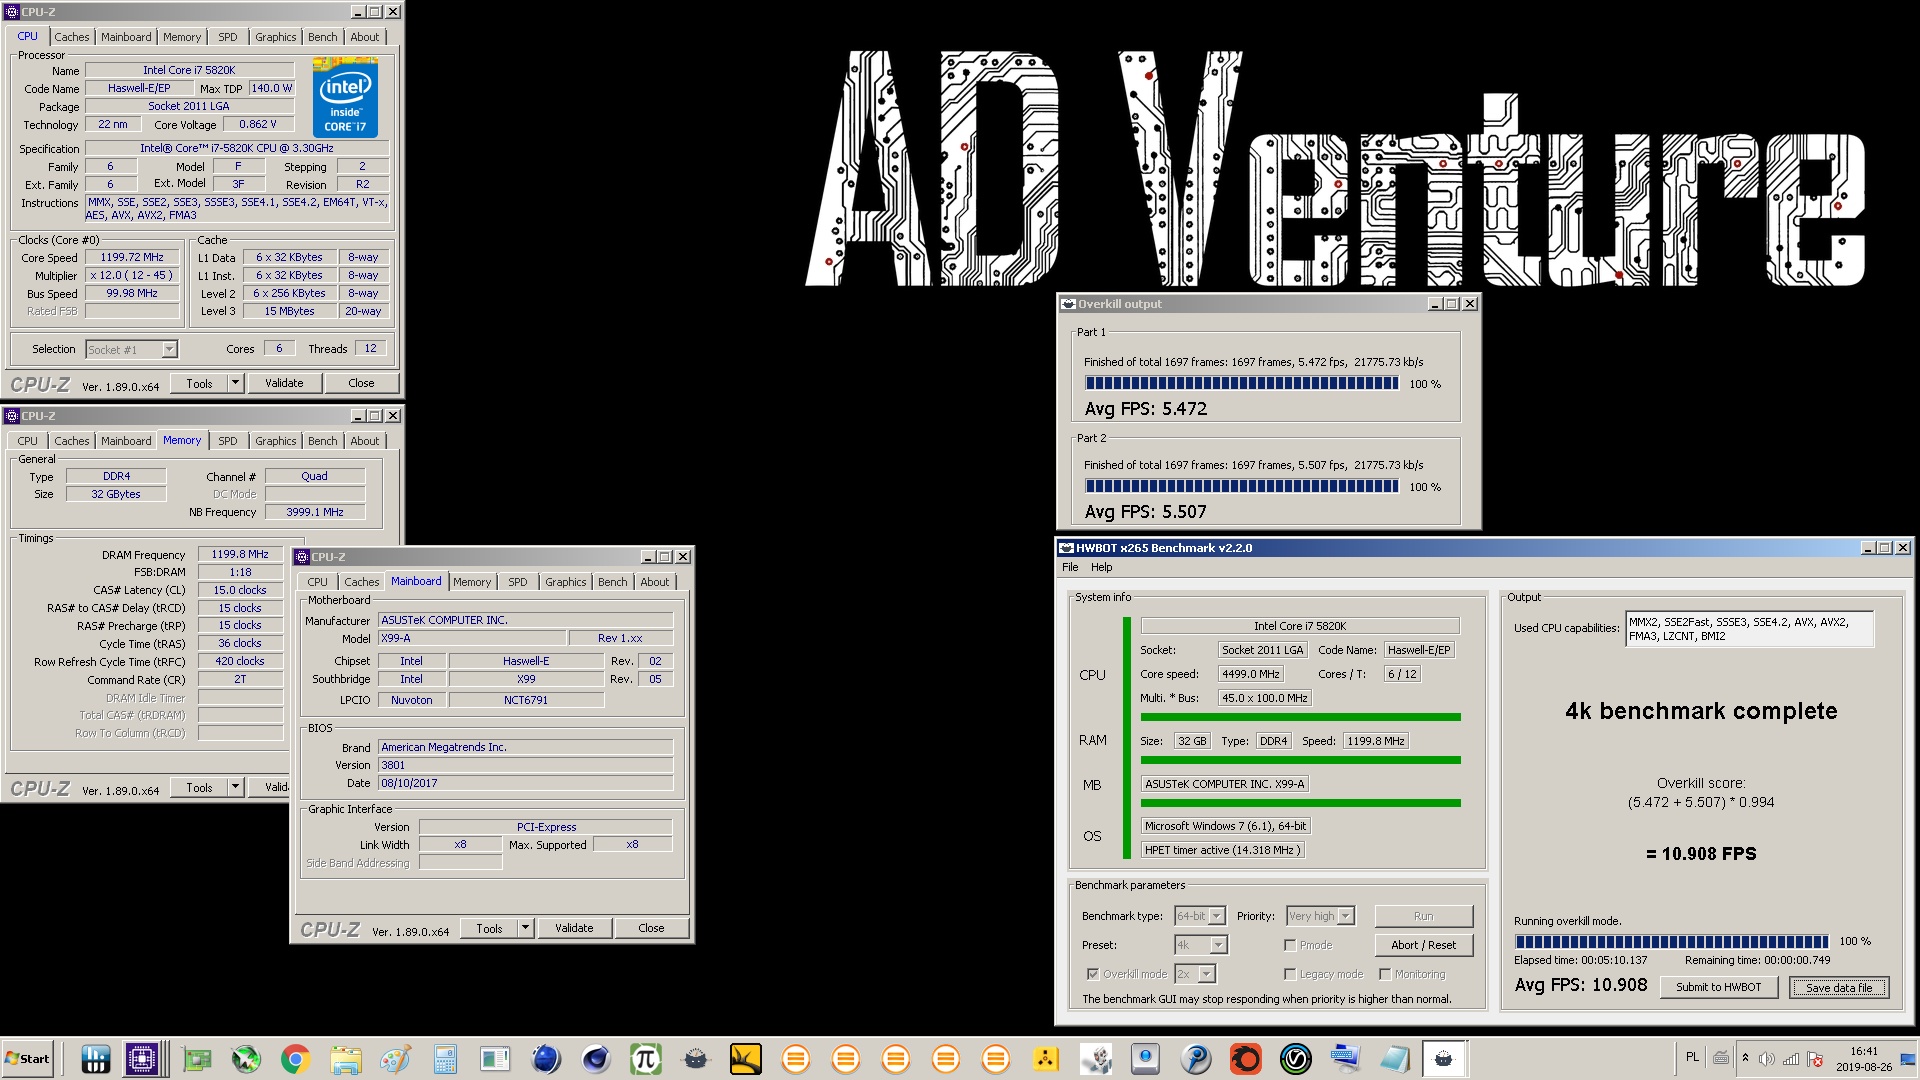Click Save data file button
Image resolution: width=1920 pixels, height=1080 pixels.
[1839, 987]
